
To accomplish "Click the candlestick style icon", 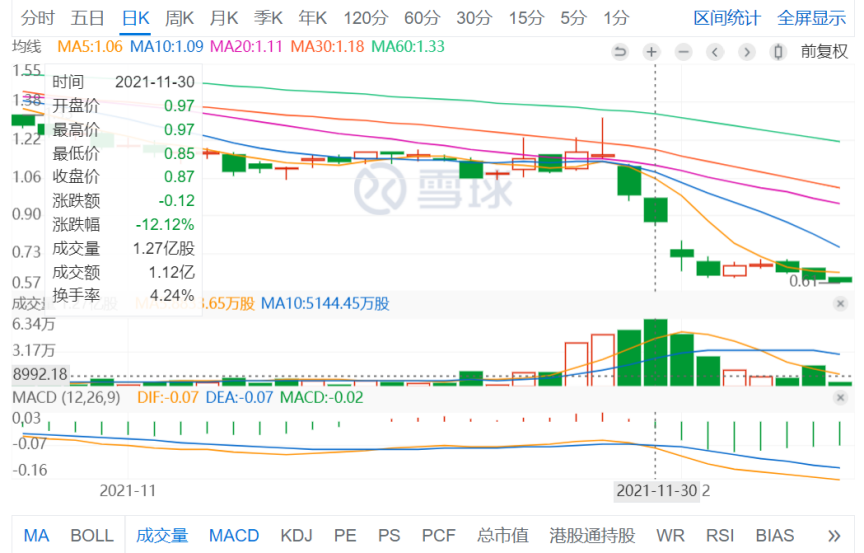I will (778, 52).
